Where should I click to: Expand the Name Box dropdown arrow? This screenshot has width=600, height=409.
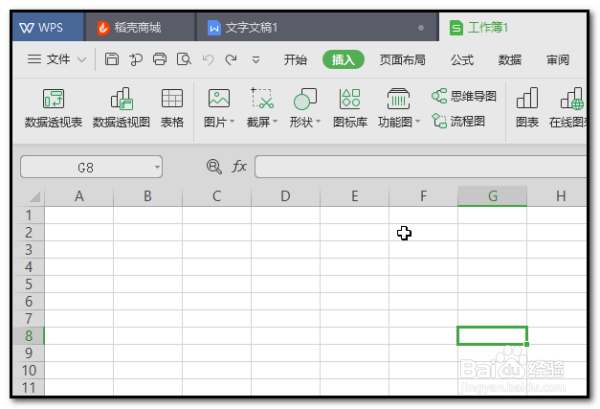[x=157, y=167]
